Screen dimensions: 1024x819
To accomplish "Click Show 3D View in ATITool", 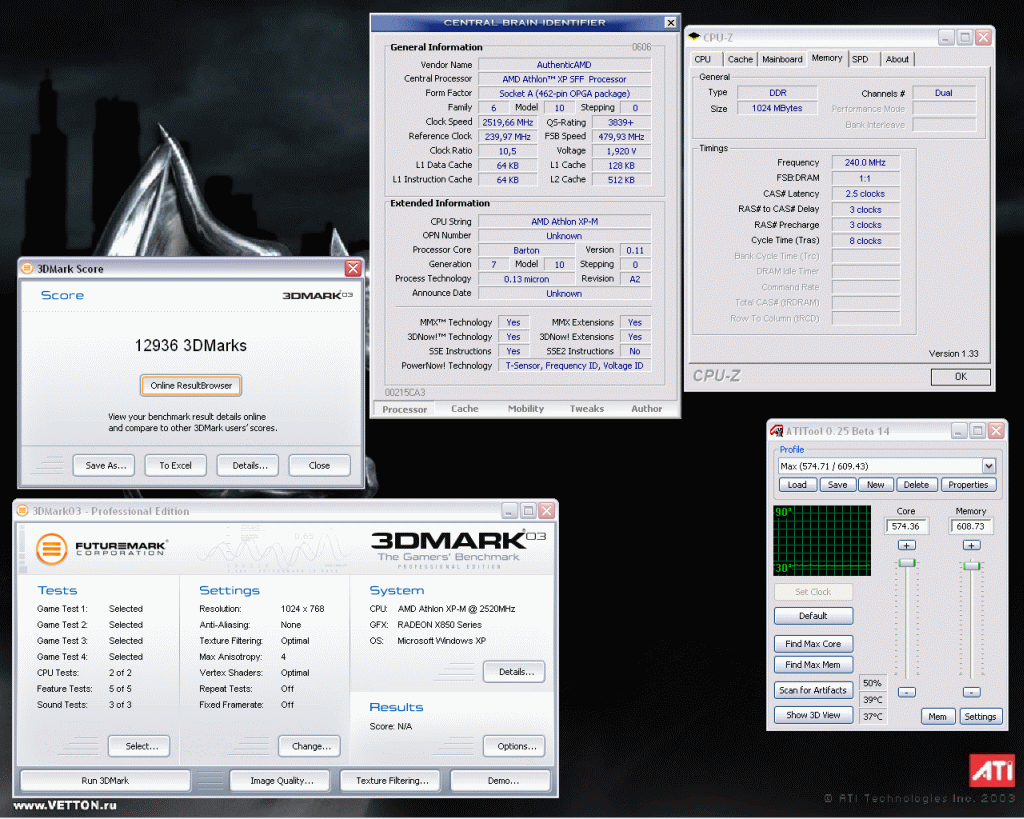I will pos(813,715).
